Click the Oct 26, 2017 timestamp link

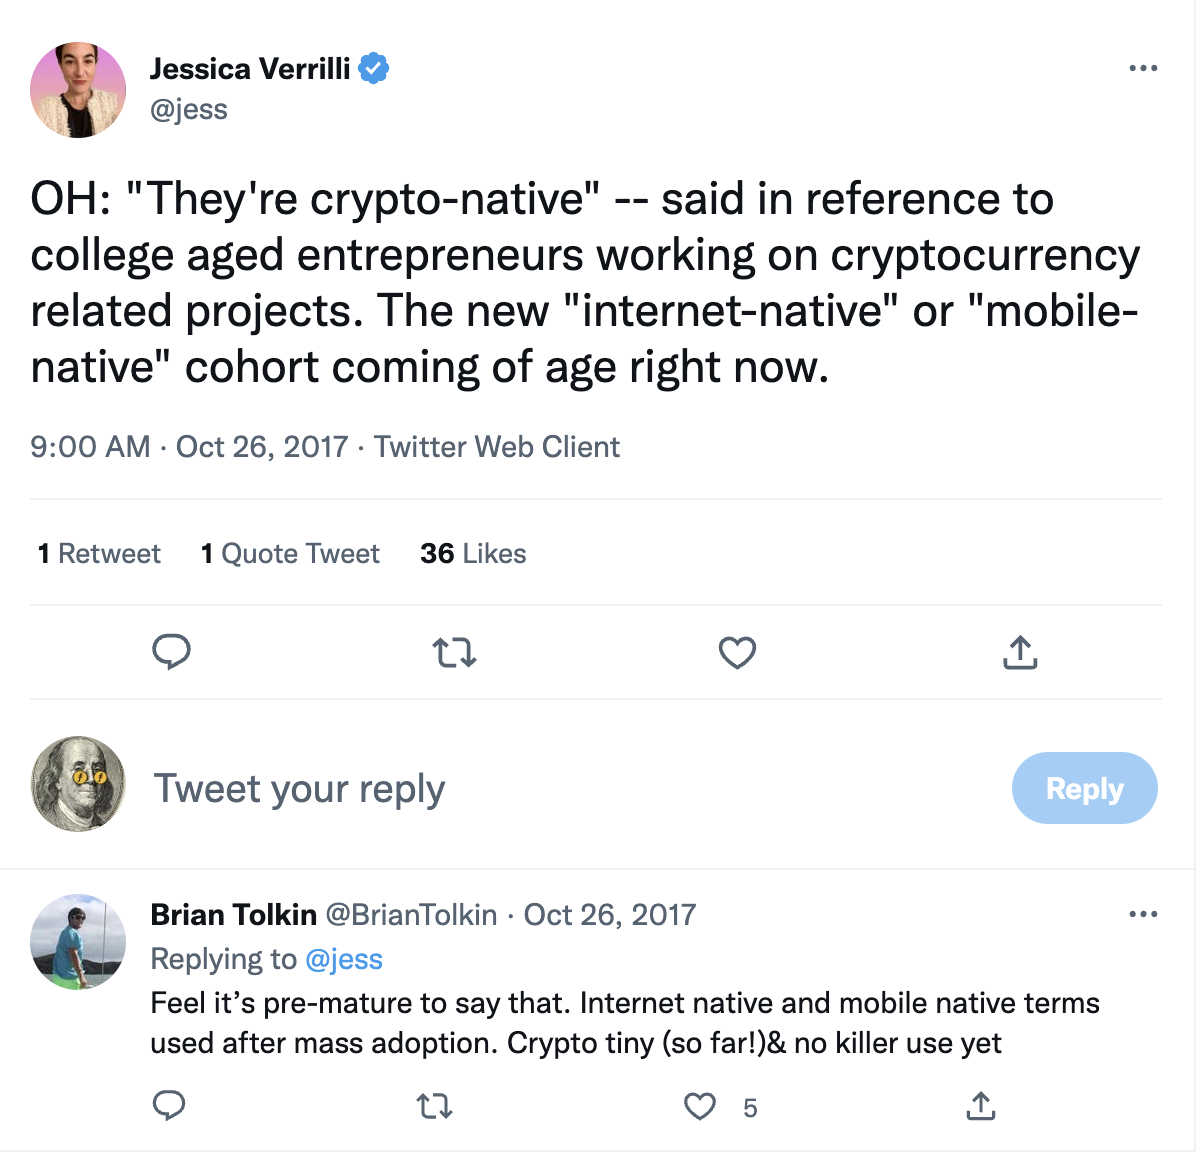(x=262, y=447)
